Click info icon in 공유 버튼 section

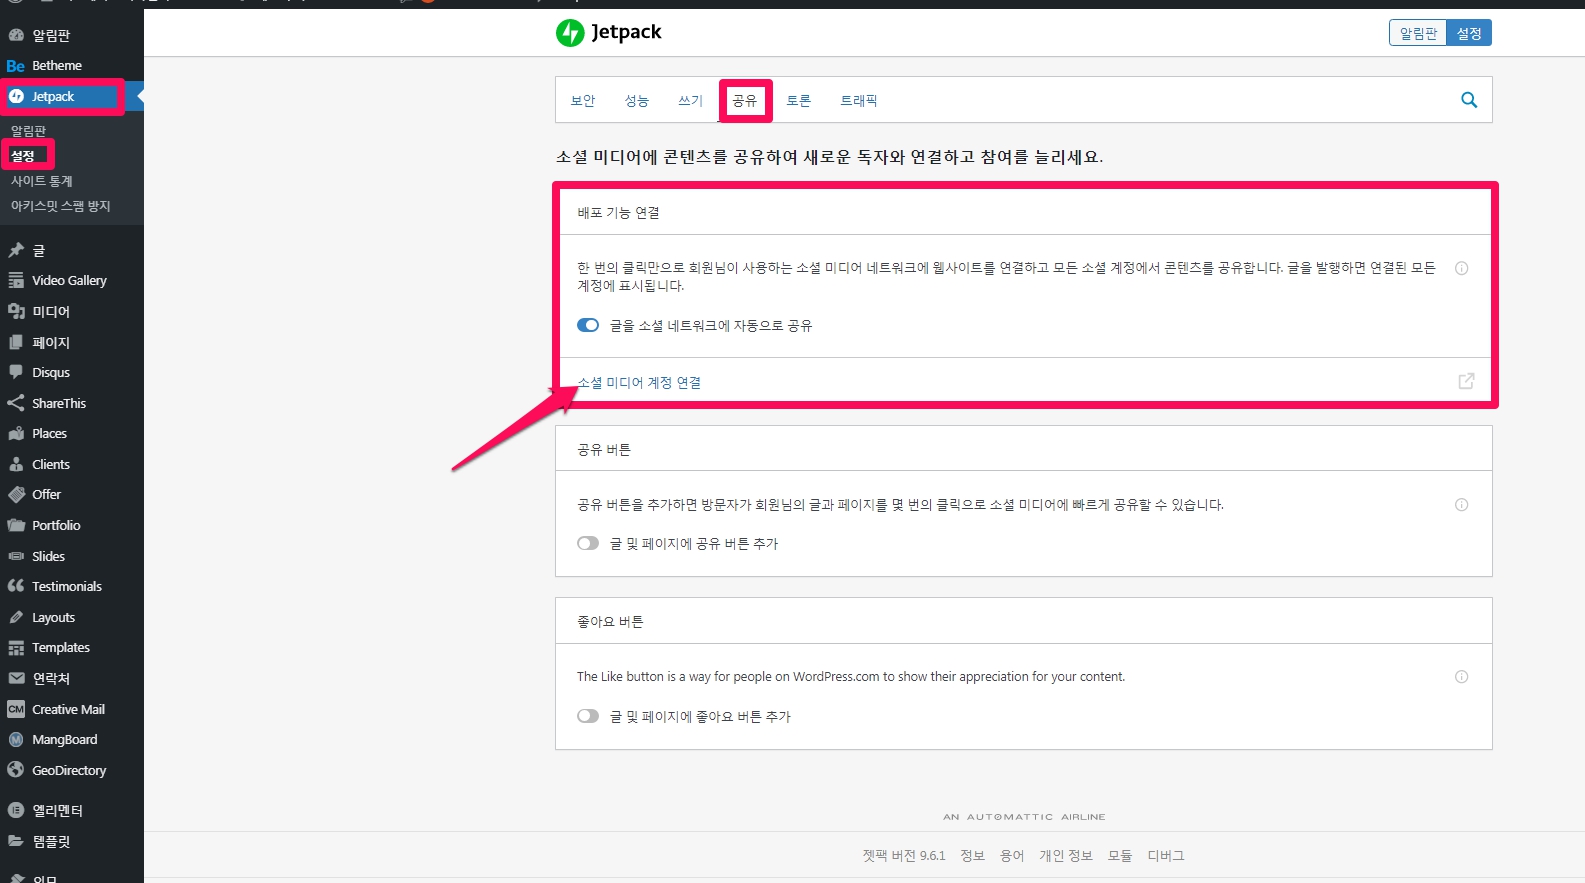point(1461,505)
